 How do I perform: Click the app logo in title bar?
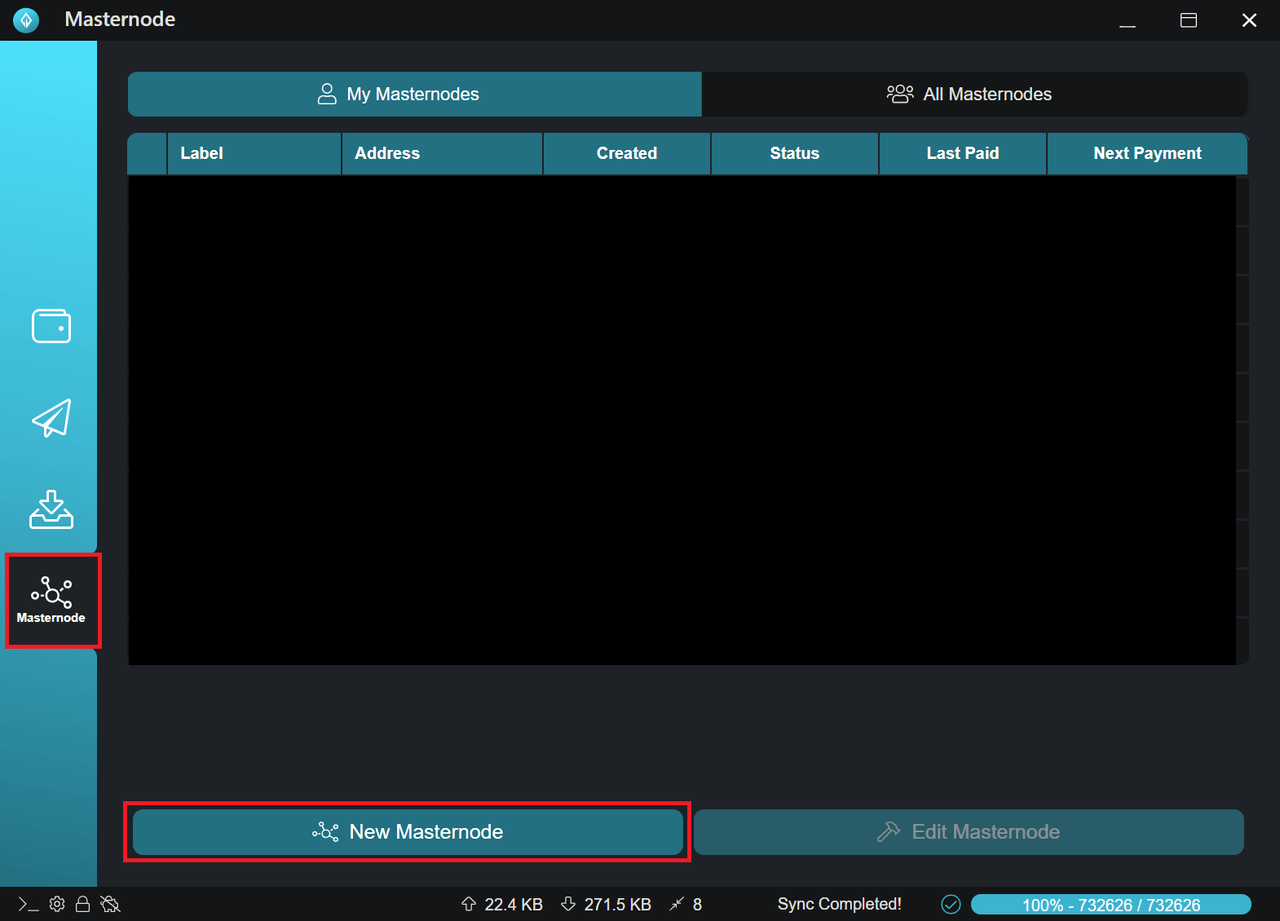26,20
